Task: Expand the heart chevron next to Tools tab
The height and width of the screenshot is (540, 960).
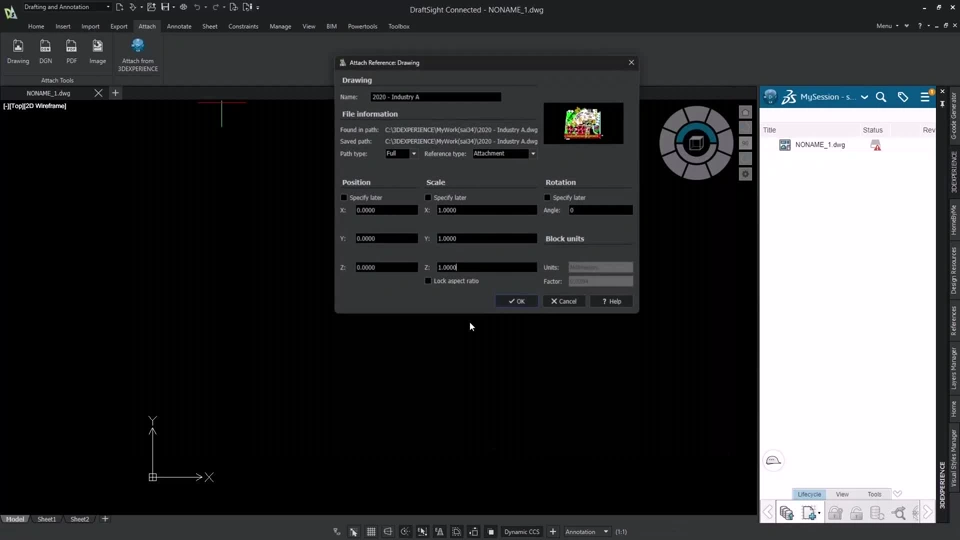Action: [x=898, y=493]
